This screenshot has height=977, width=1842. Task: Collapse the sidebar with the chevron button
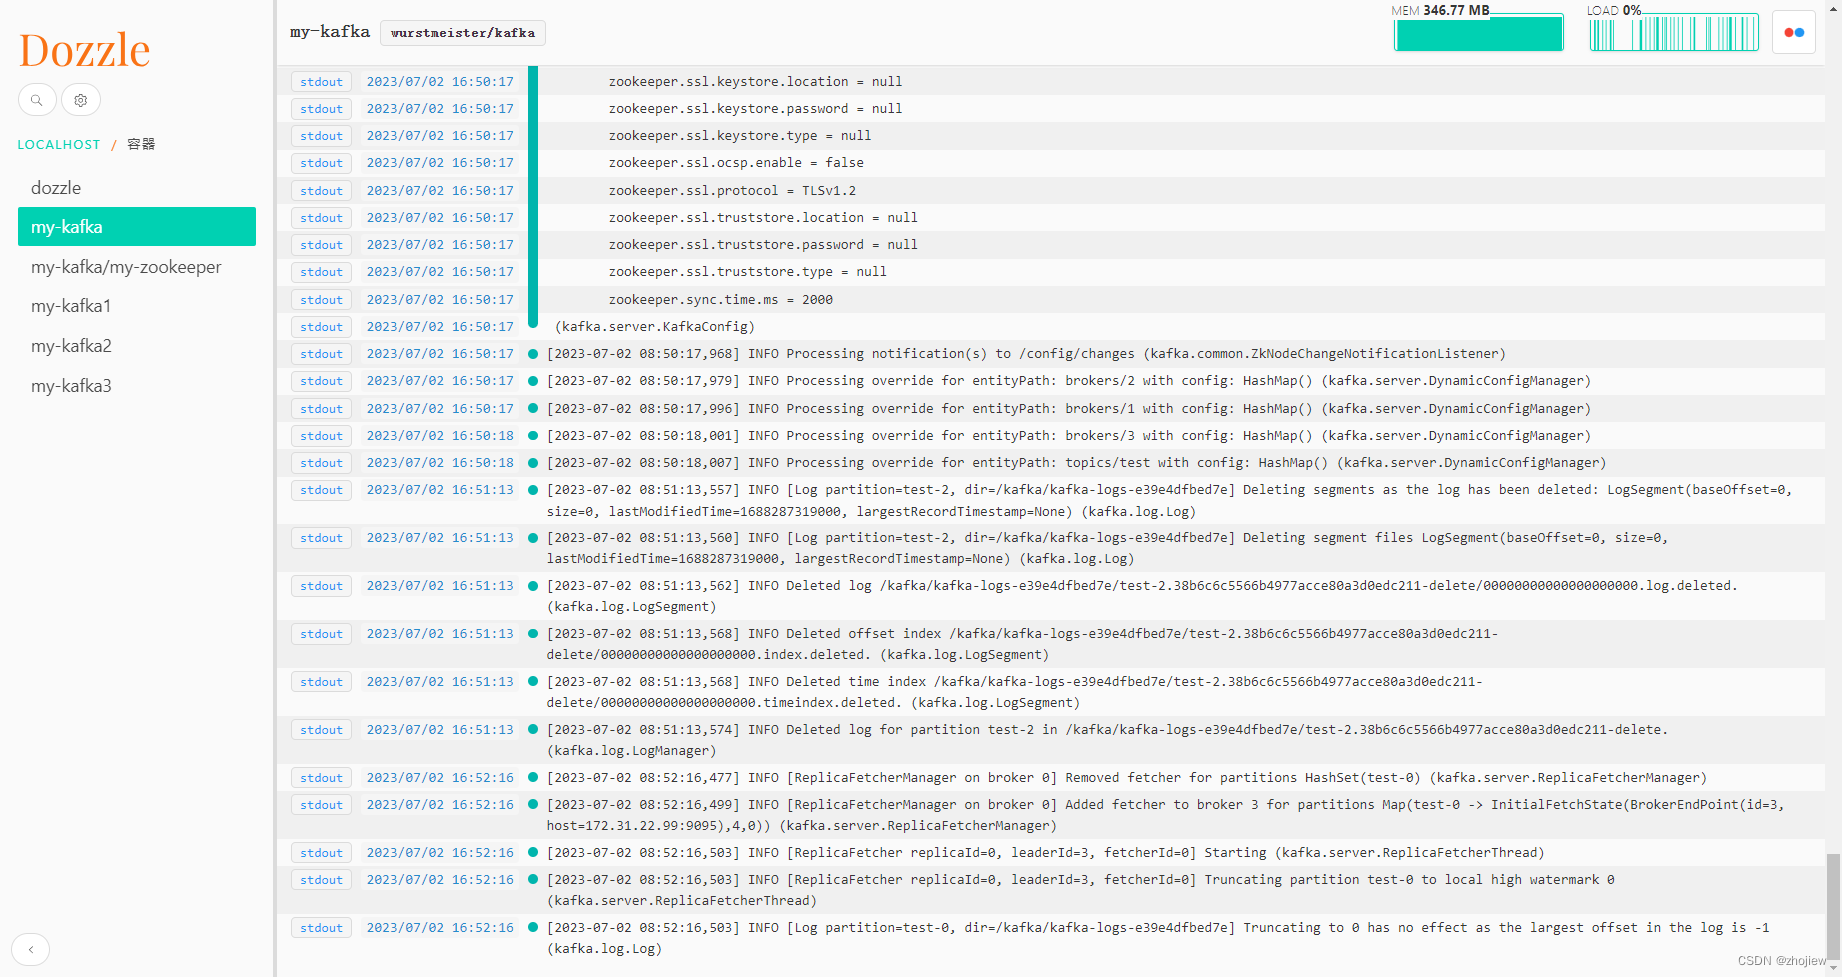point(31,949)
